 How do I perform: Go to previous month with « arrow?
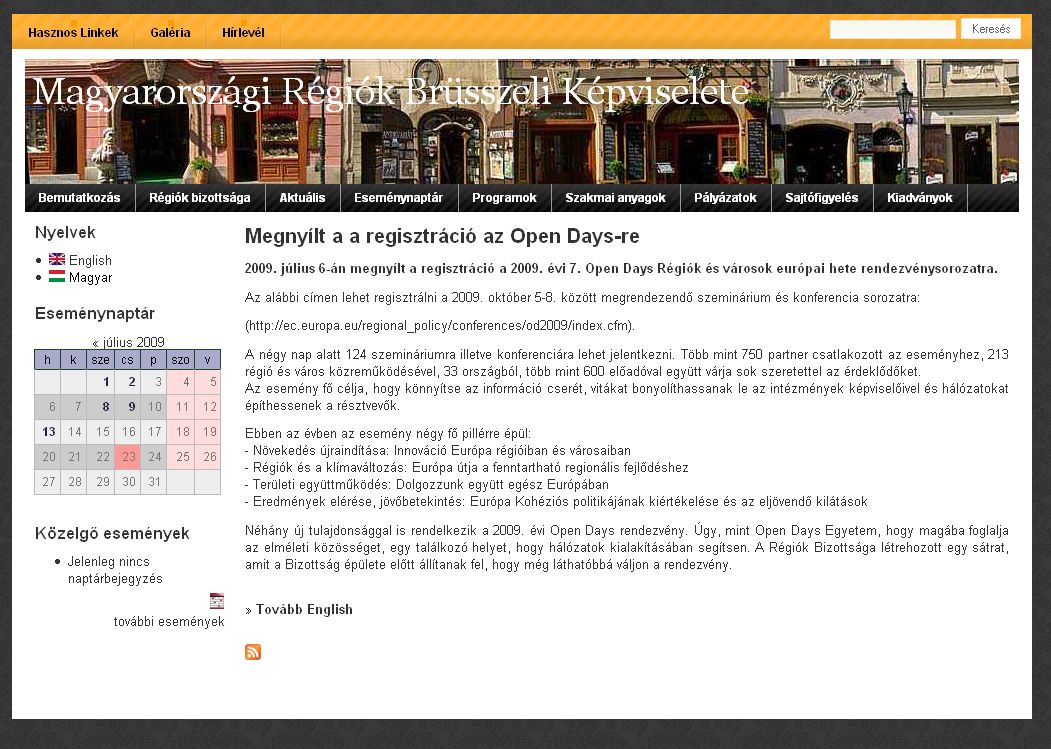pyautogui.click(x=96, y=343)
